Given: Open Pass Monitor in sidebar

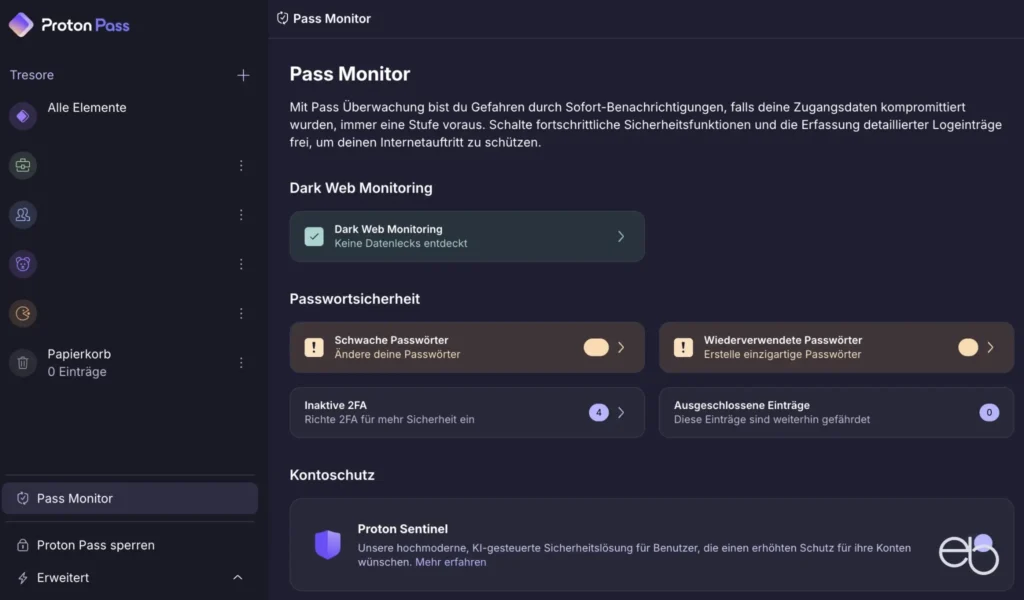Looking at the screenshot, I should (x=130, y=498).
